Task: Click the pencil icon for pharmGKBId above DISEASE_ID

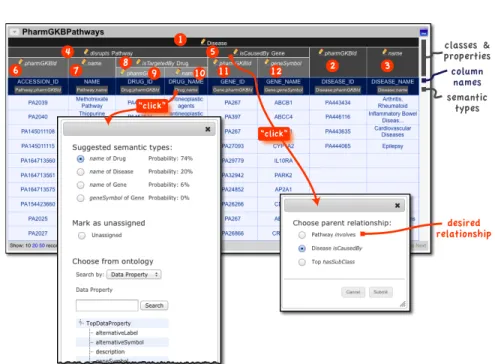Action: tap(321, 52)
